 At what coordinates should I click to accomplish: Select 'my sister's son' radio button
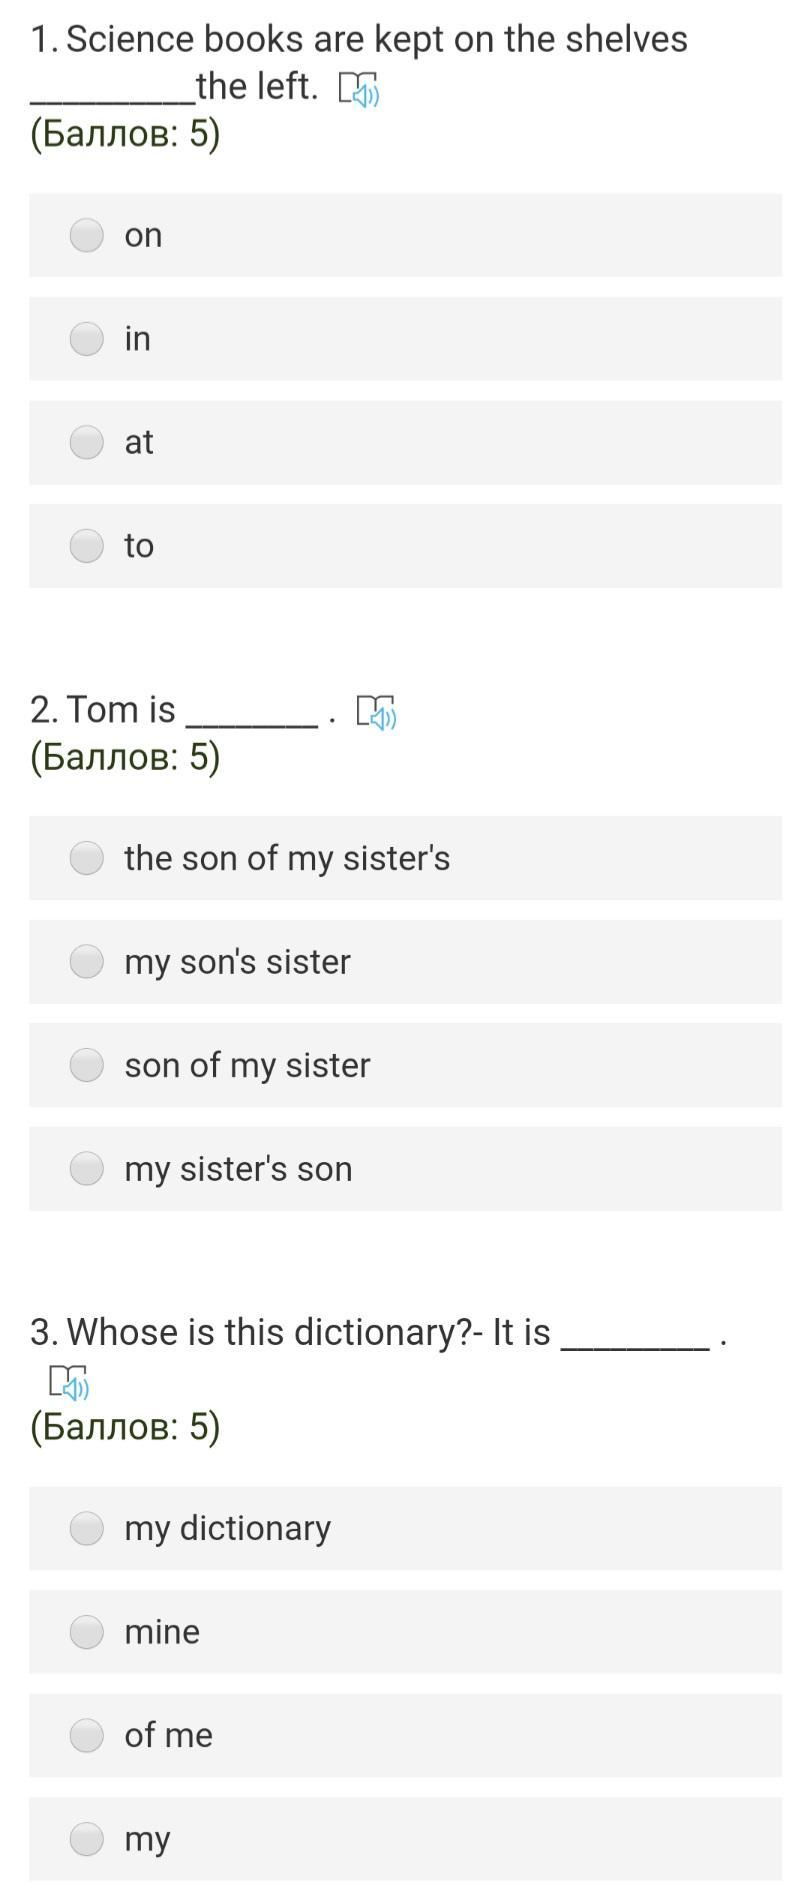(87, 1169)
